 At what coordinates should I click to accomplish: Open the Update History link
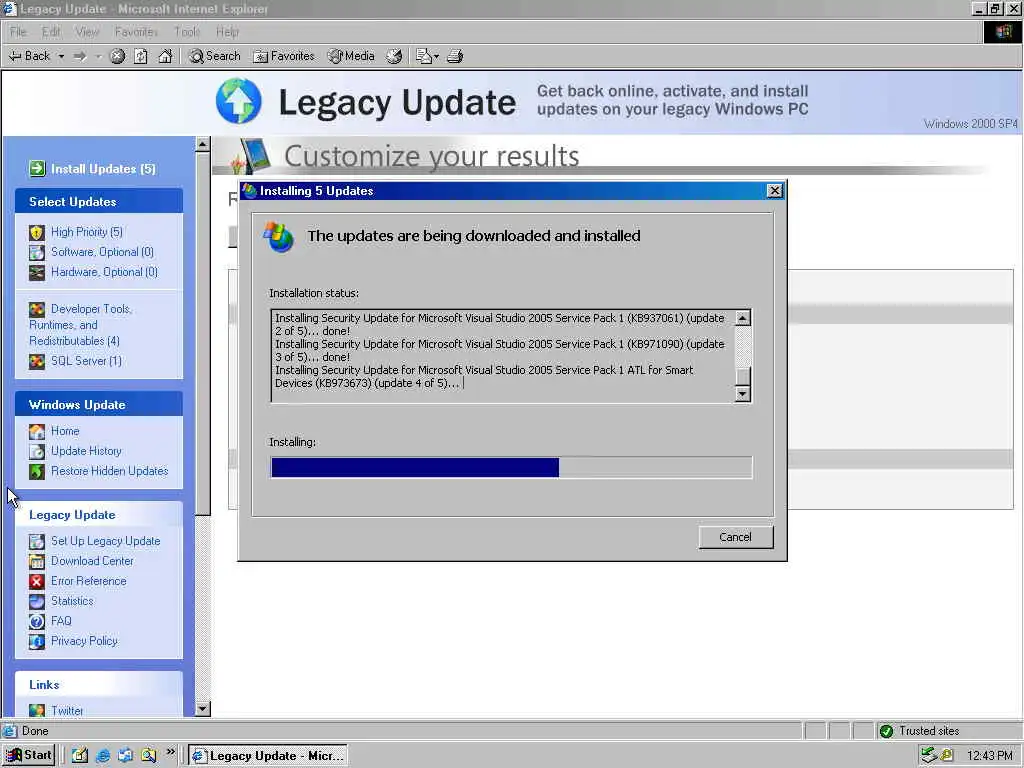pos(86,451)
